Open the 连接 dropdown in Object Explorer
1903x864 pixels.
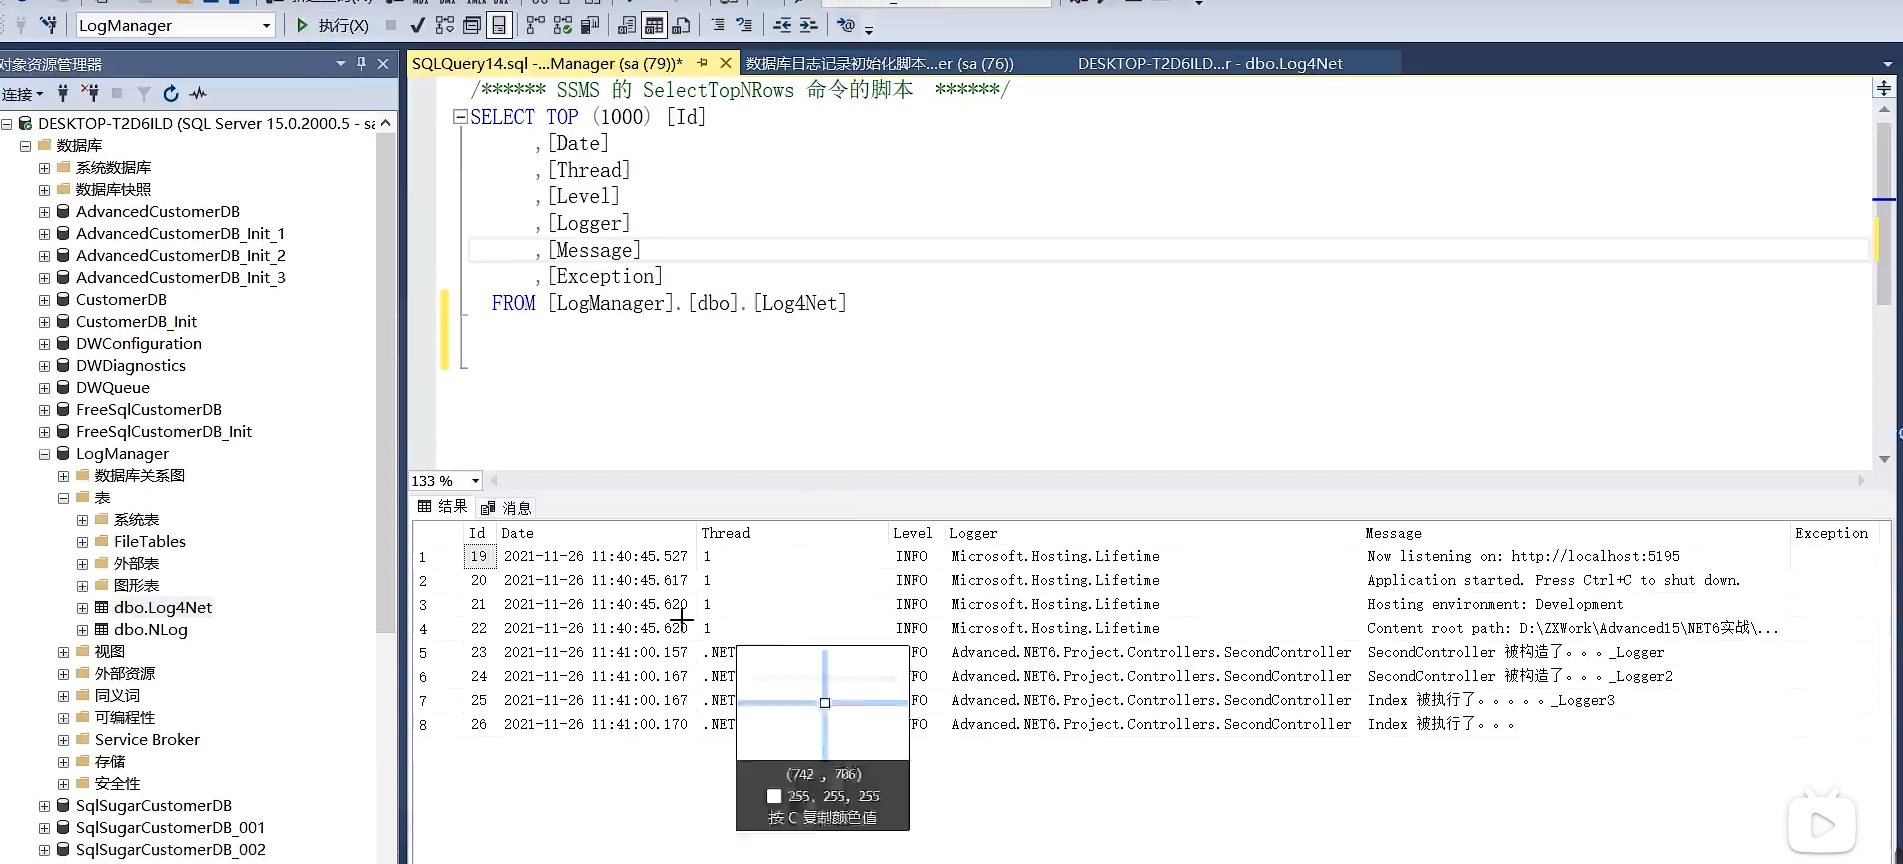(22, 94)
